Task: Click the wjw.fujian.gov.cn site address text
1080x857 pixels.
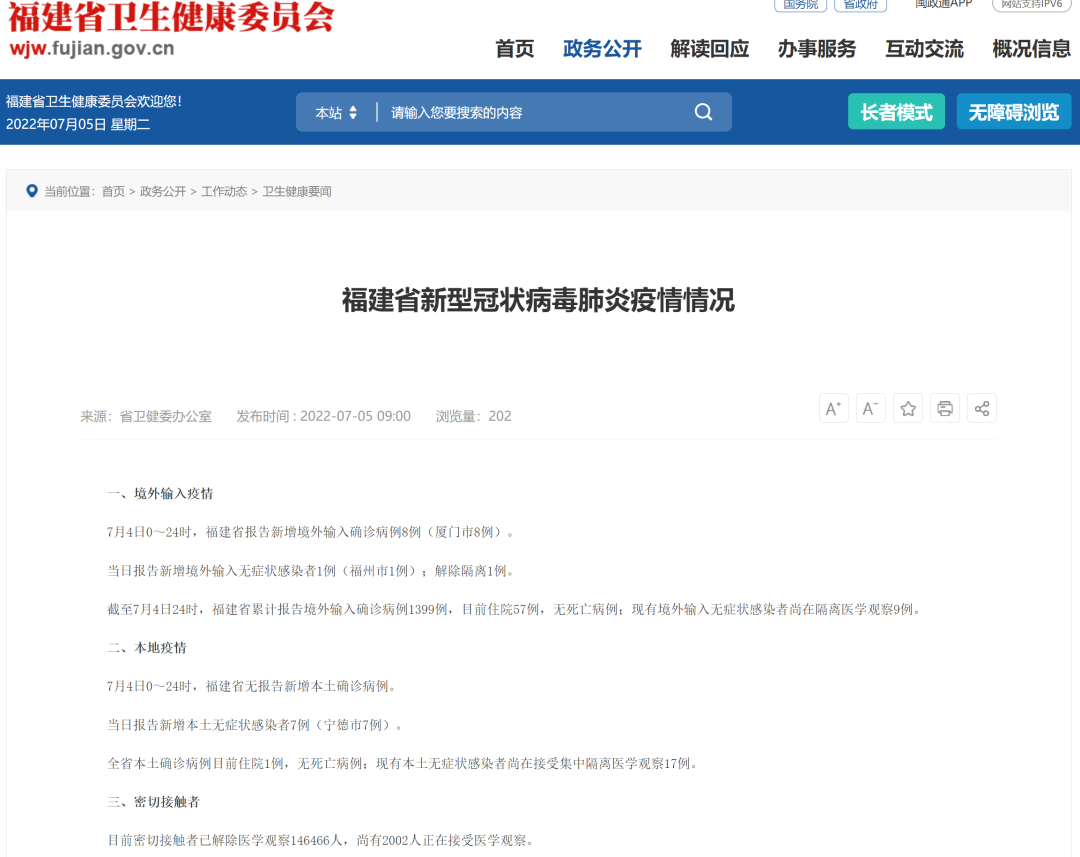Action: pos(92,49)
